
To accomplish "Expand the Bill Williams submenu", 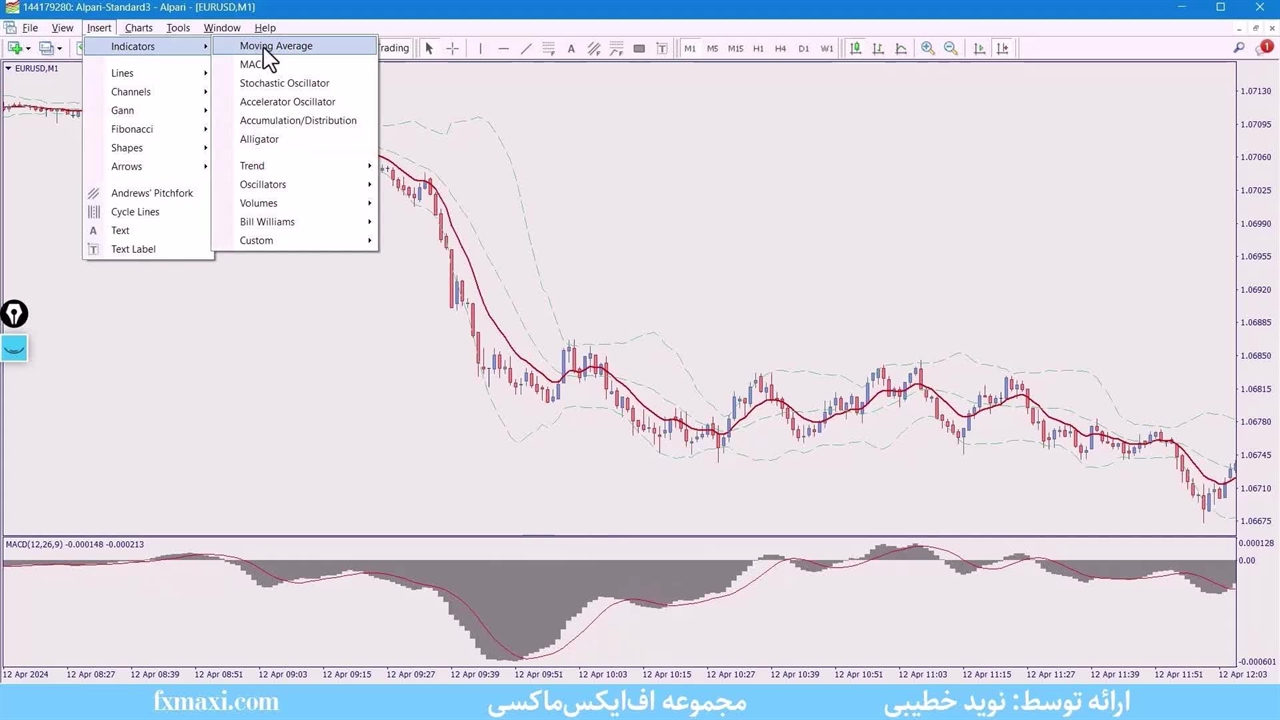I will tap(267, 222).
